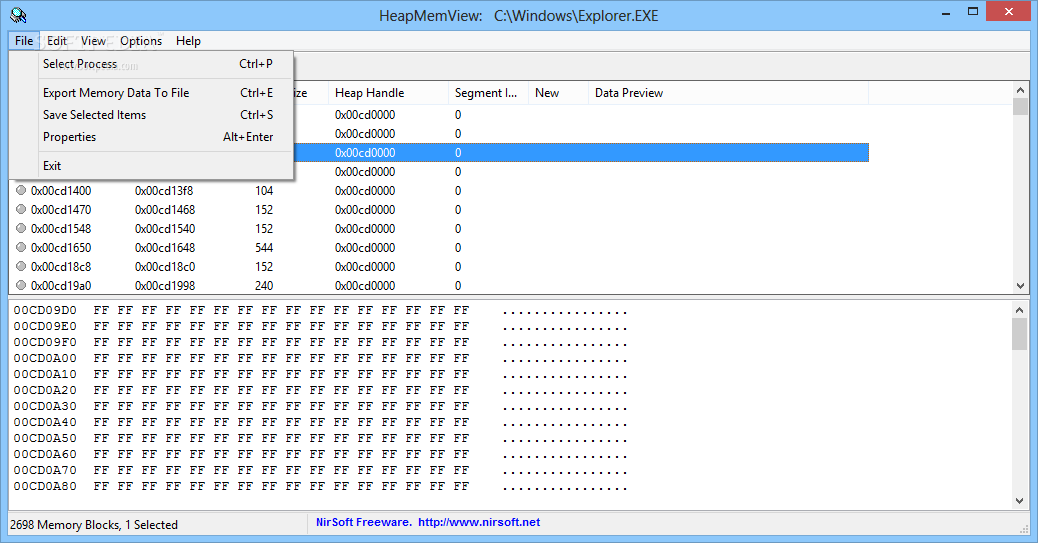This screenshot has width=1038, height=543.
Task: Click hex dump address 00CD09D0
Action: click(45, 310)
